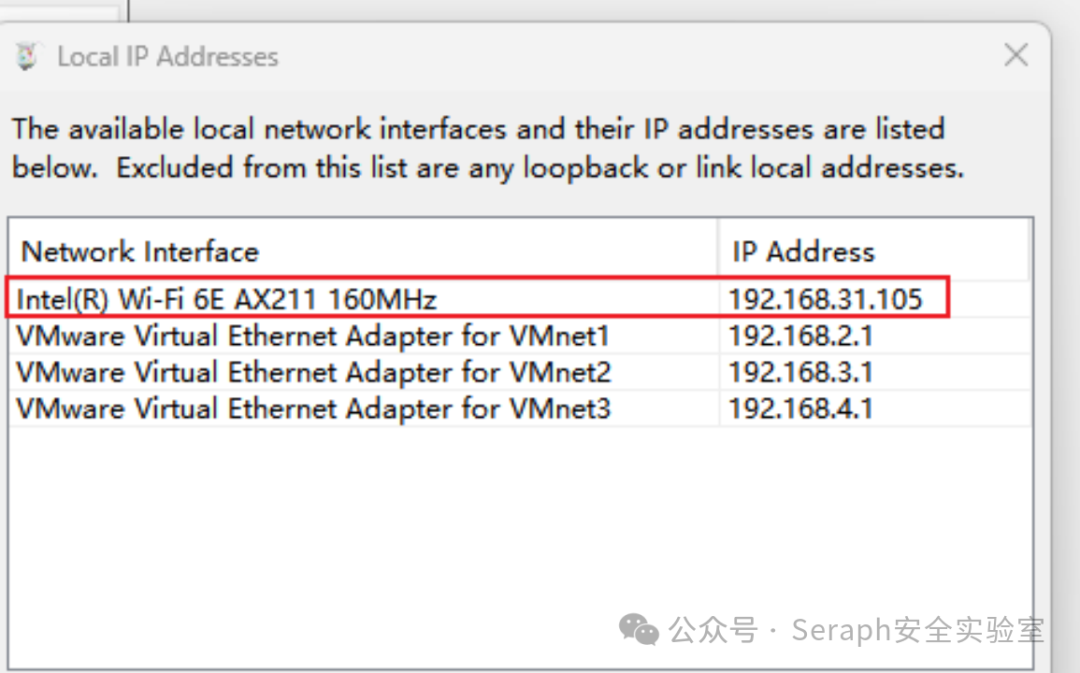Click the 192.168.3.1 address cell

click(801, 373)
